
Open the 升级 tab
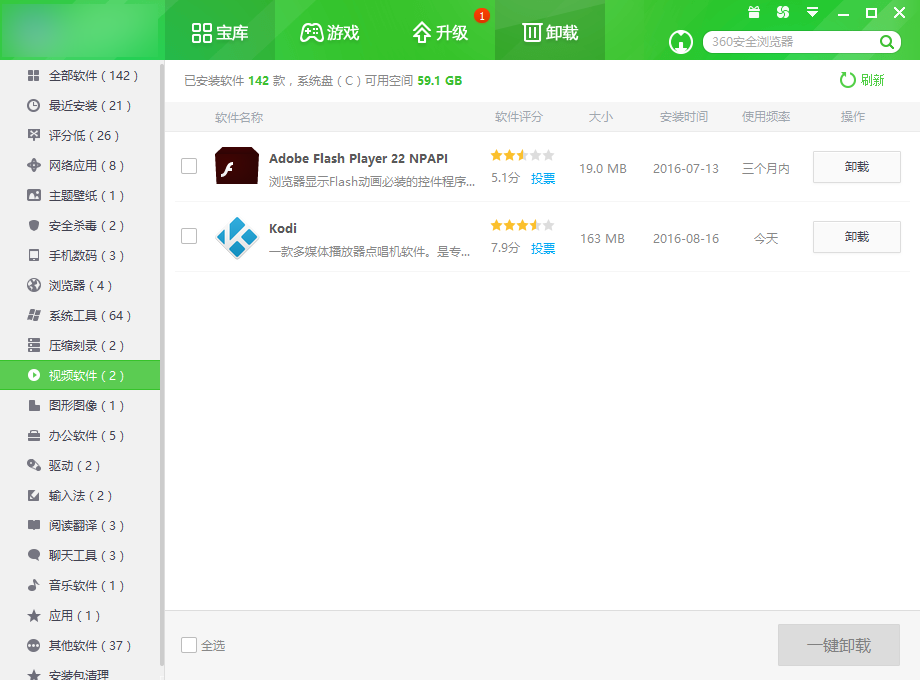[440, 32]
